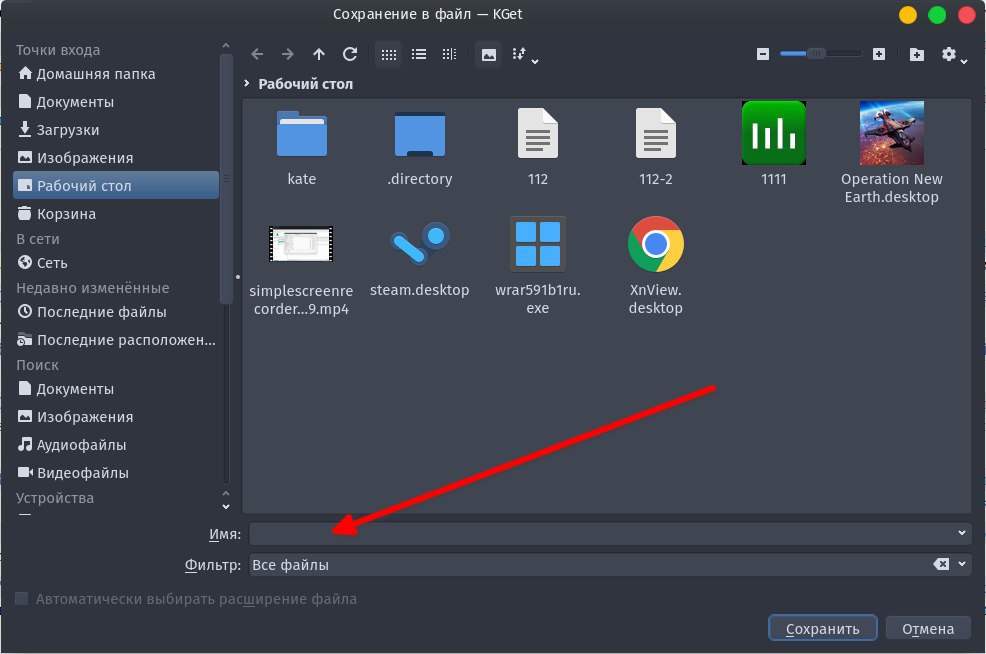Open Сеть in the sidebar
Viewport: 986px width, 654px height.
(116, 263)
